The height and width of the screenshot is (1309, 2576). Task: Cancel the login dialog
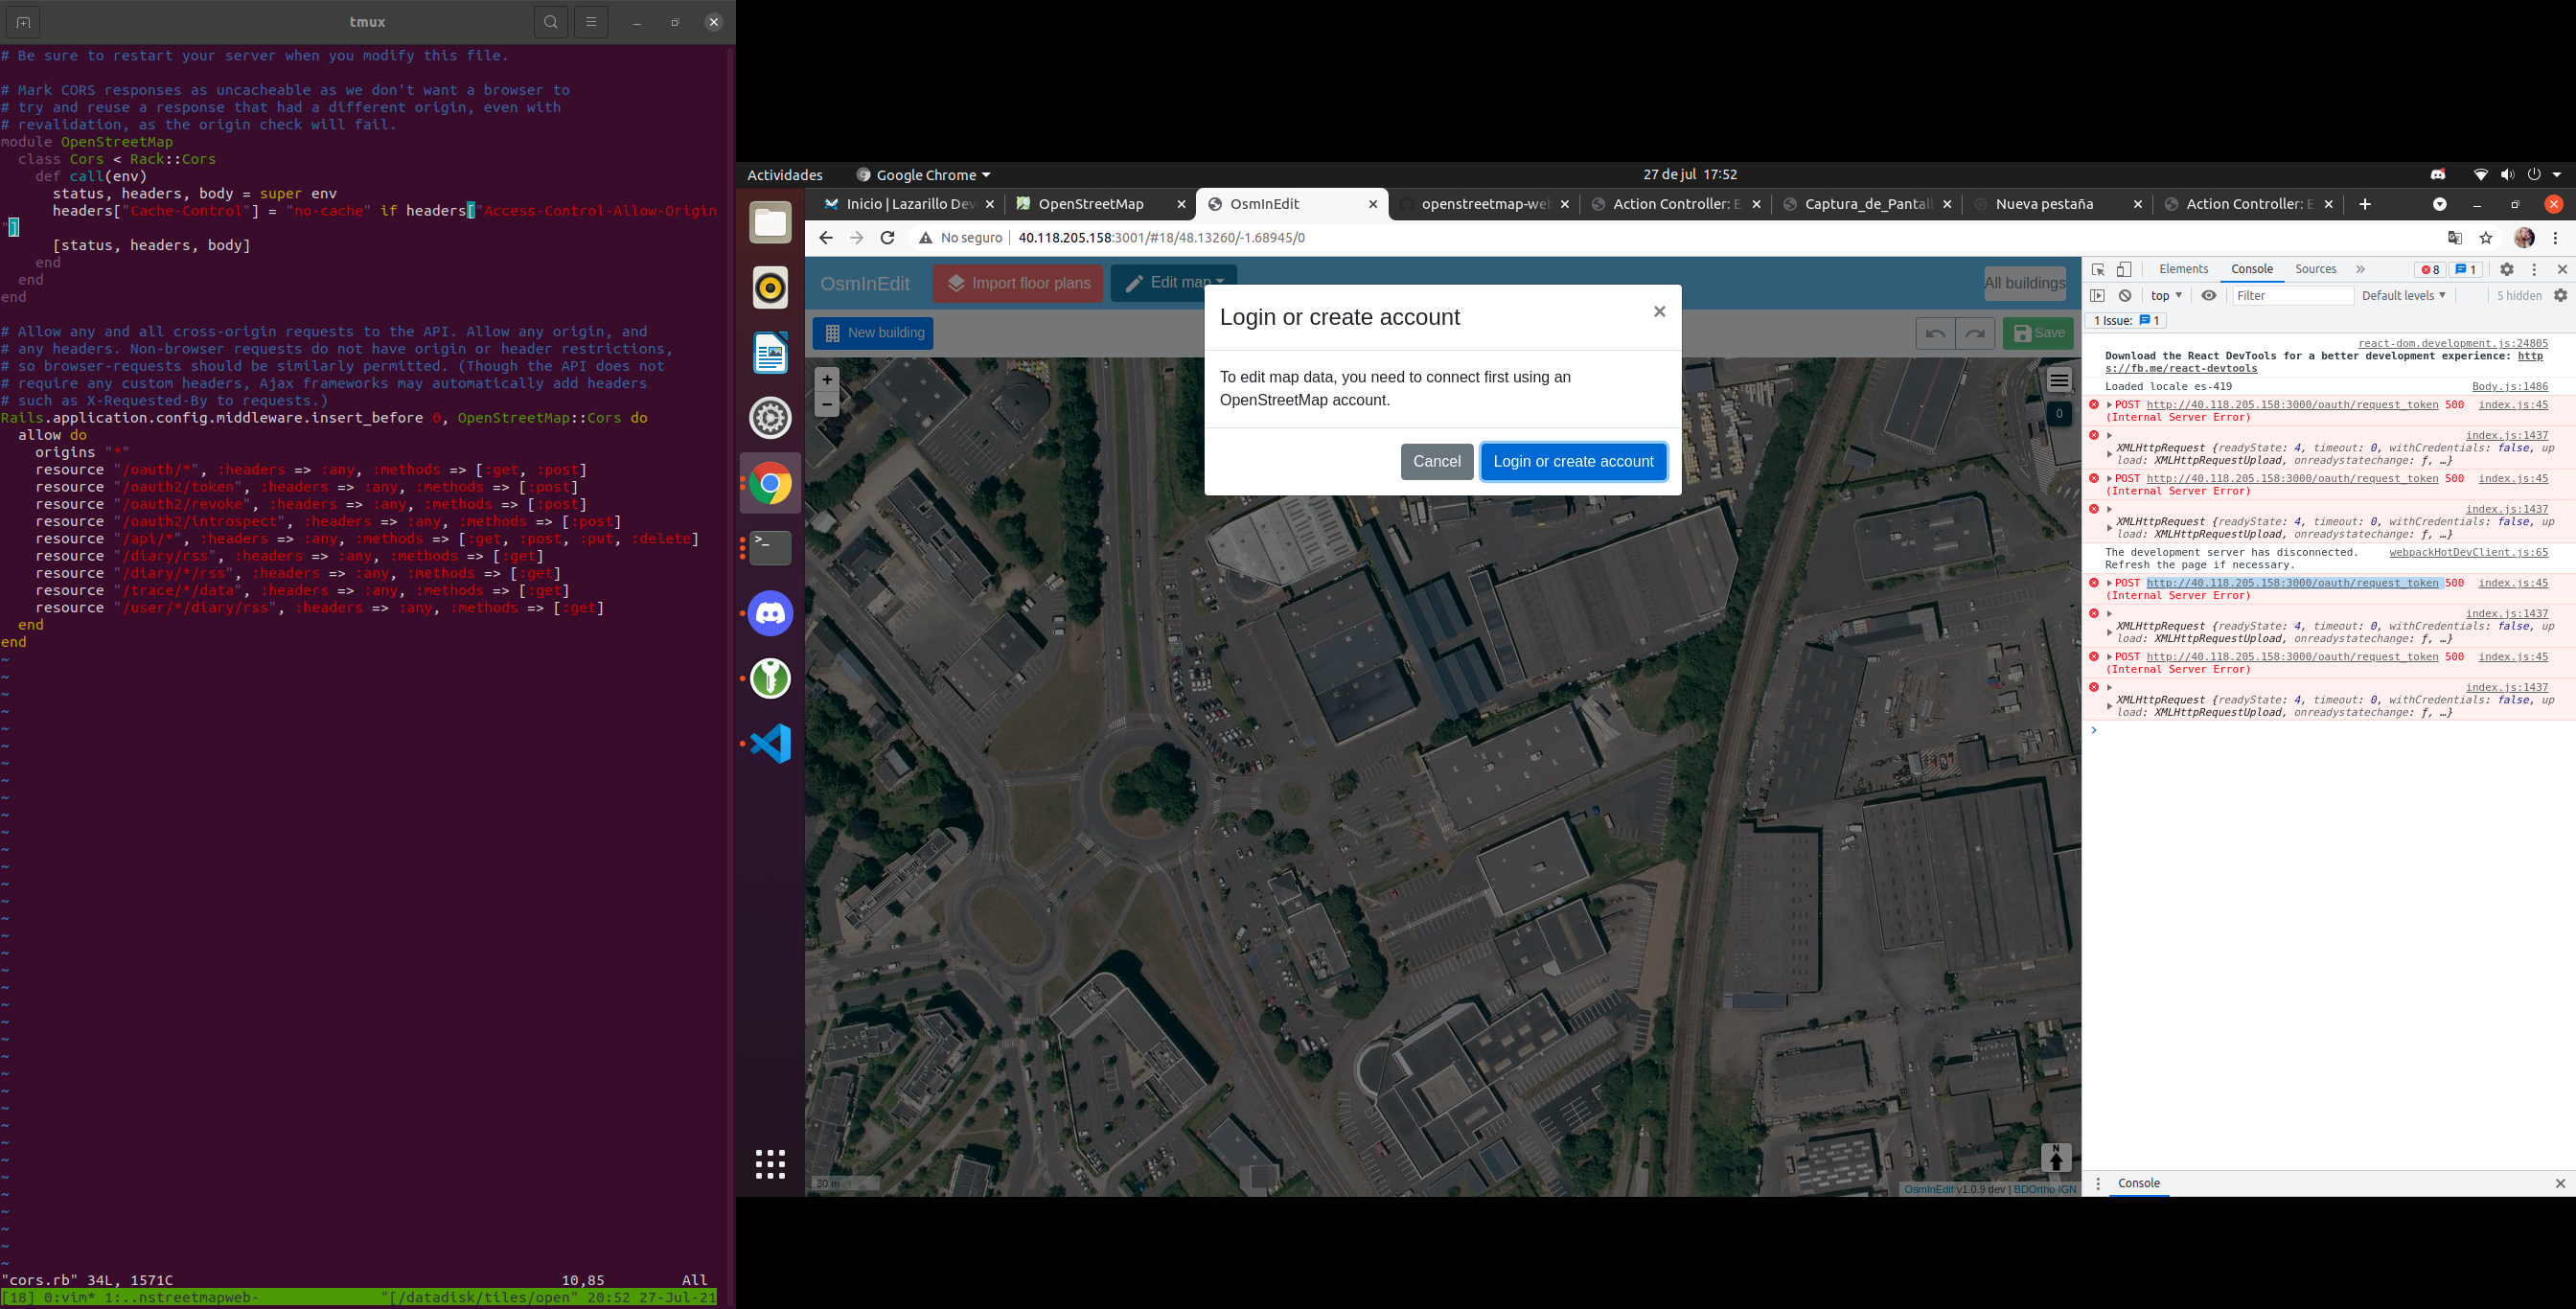click(x=1437, y=461)
